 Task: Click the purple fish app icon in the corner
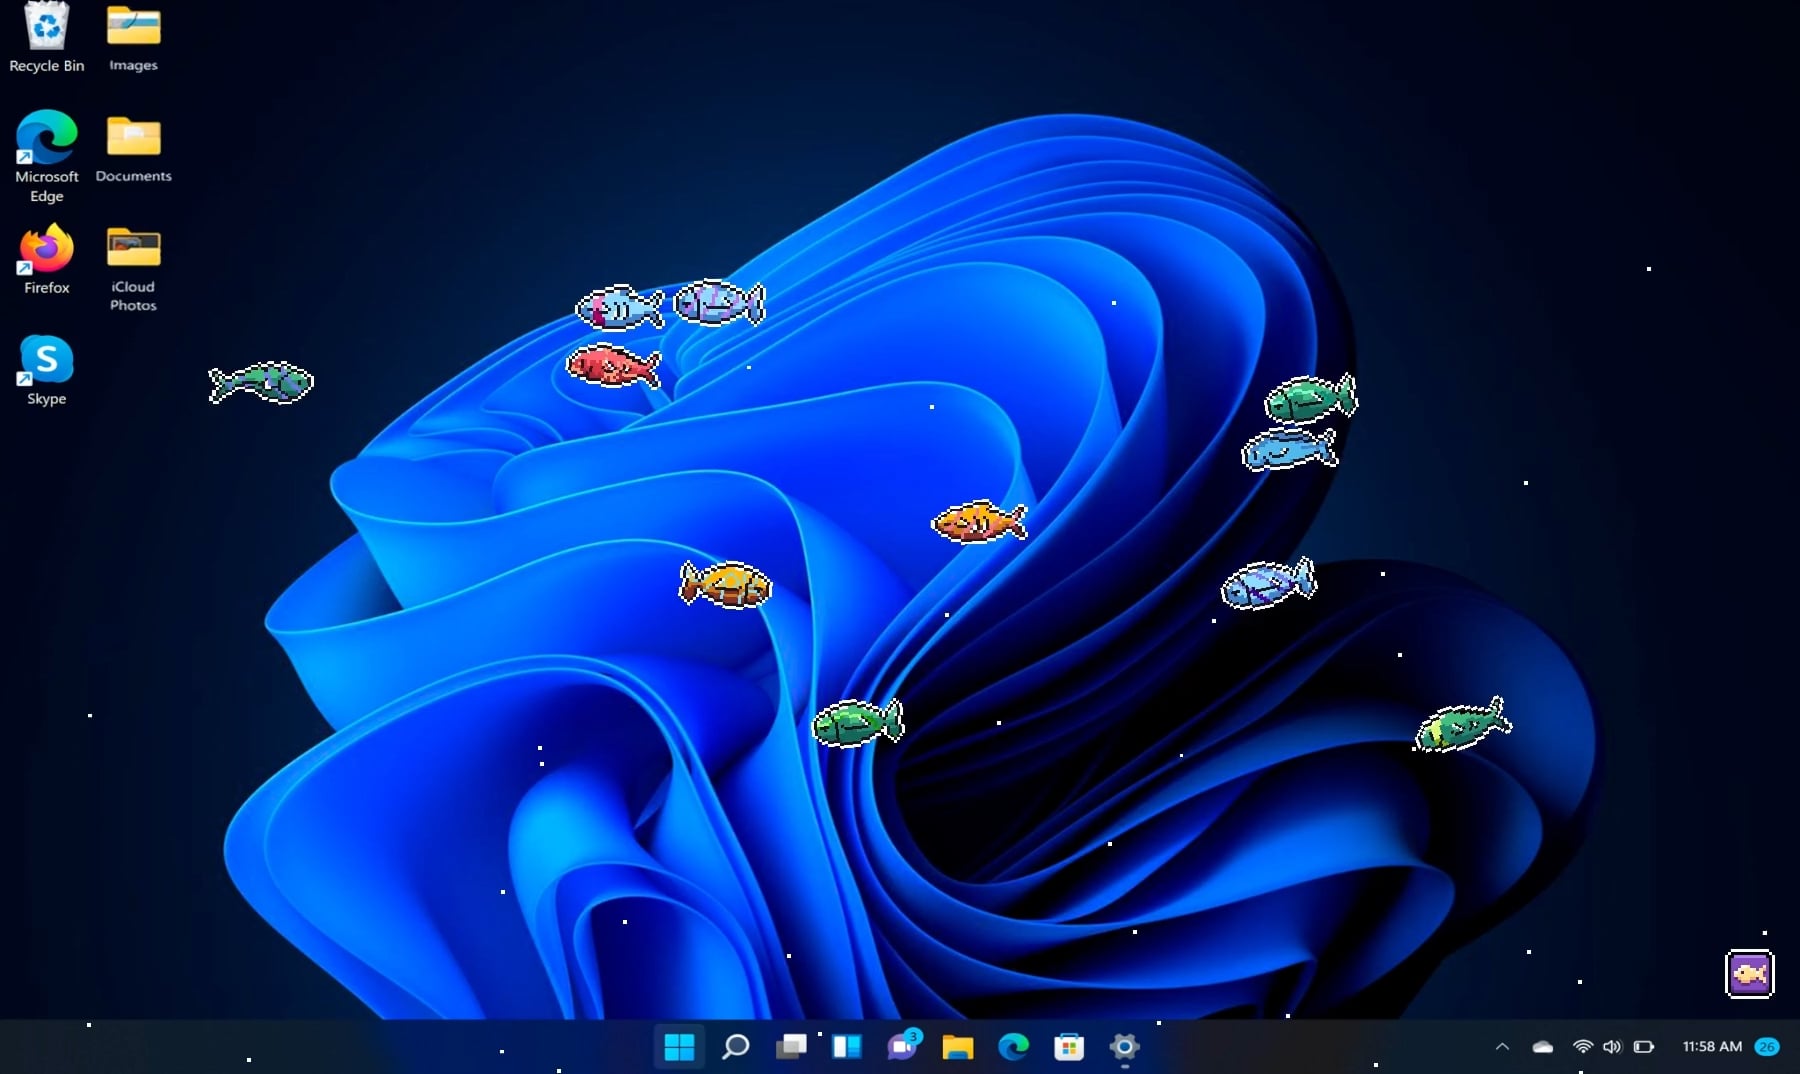click(1749, 973)
